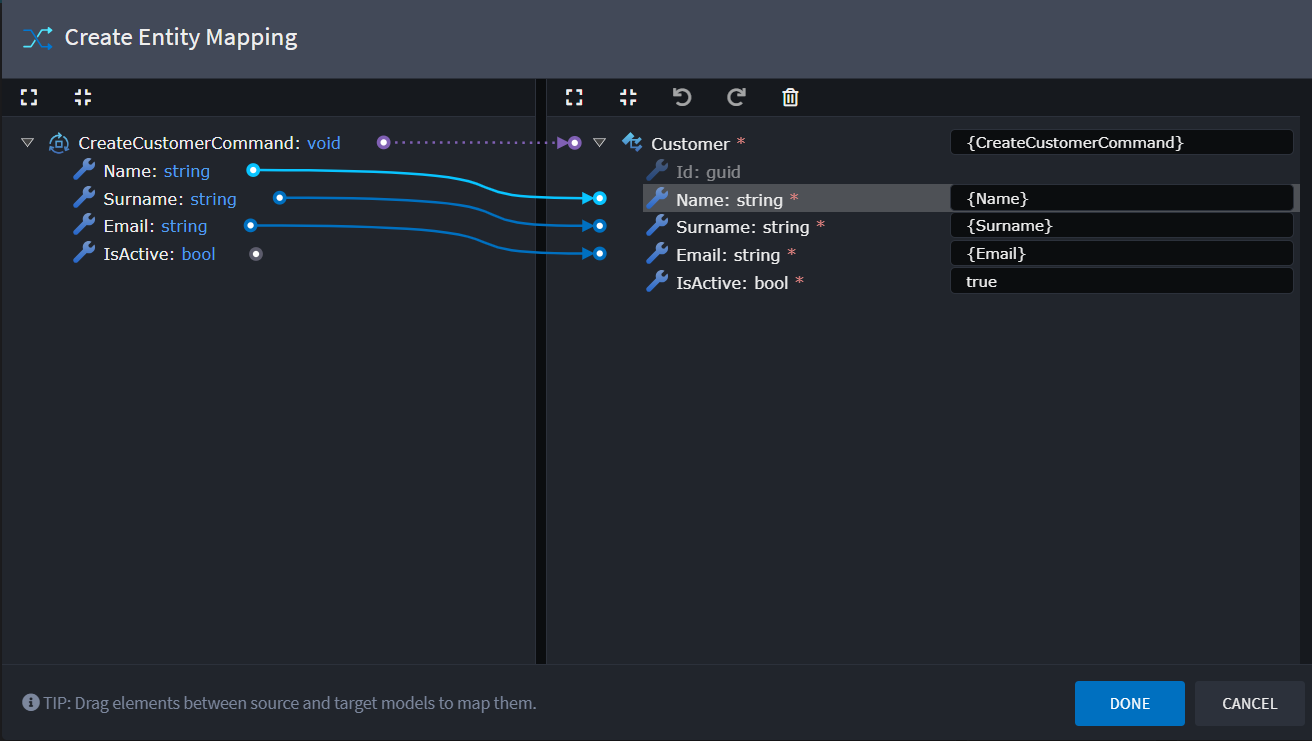
Task: Select source field Email: string
Action: click(x=155, y=226)
